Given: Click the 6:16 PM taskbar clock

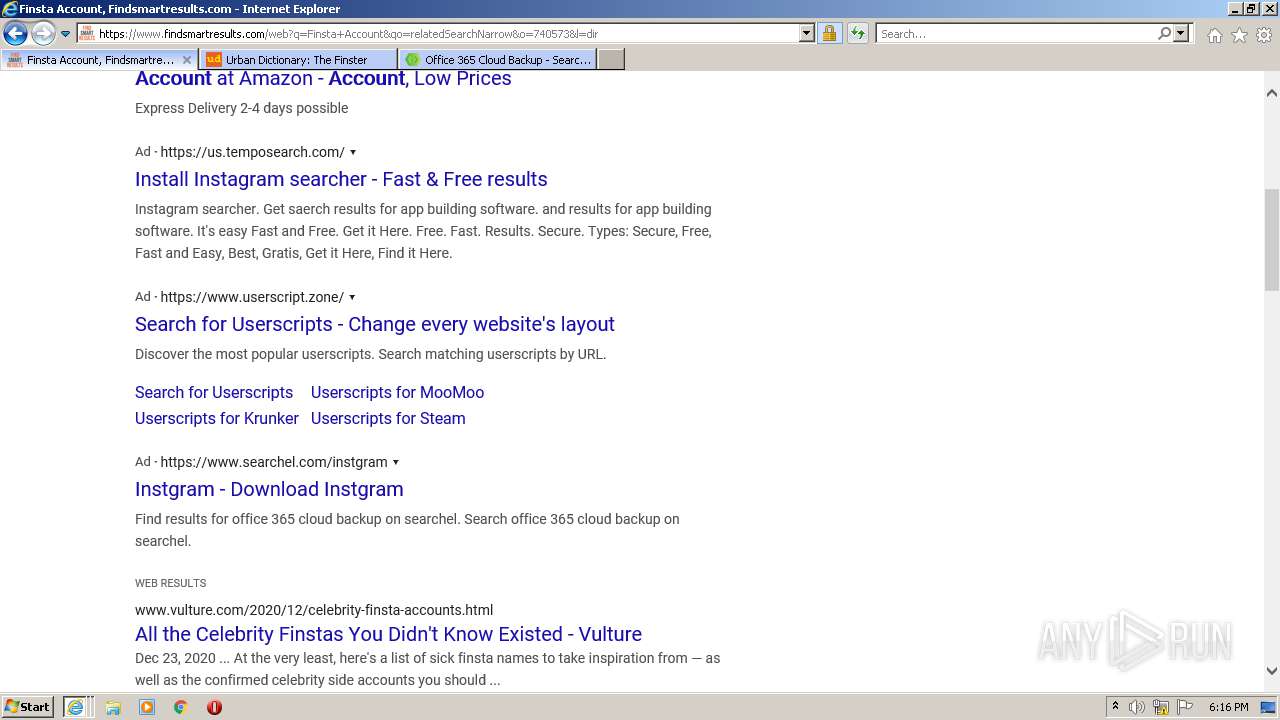Looking at the screenshot, I should (1228, 707).
